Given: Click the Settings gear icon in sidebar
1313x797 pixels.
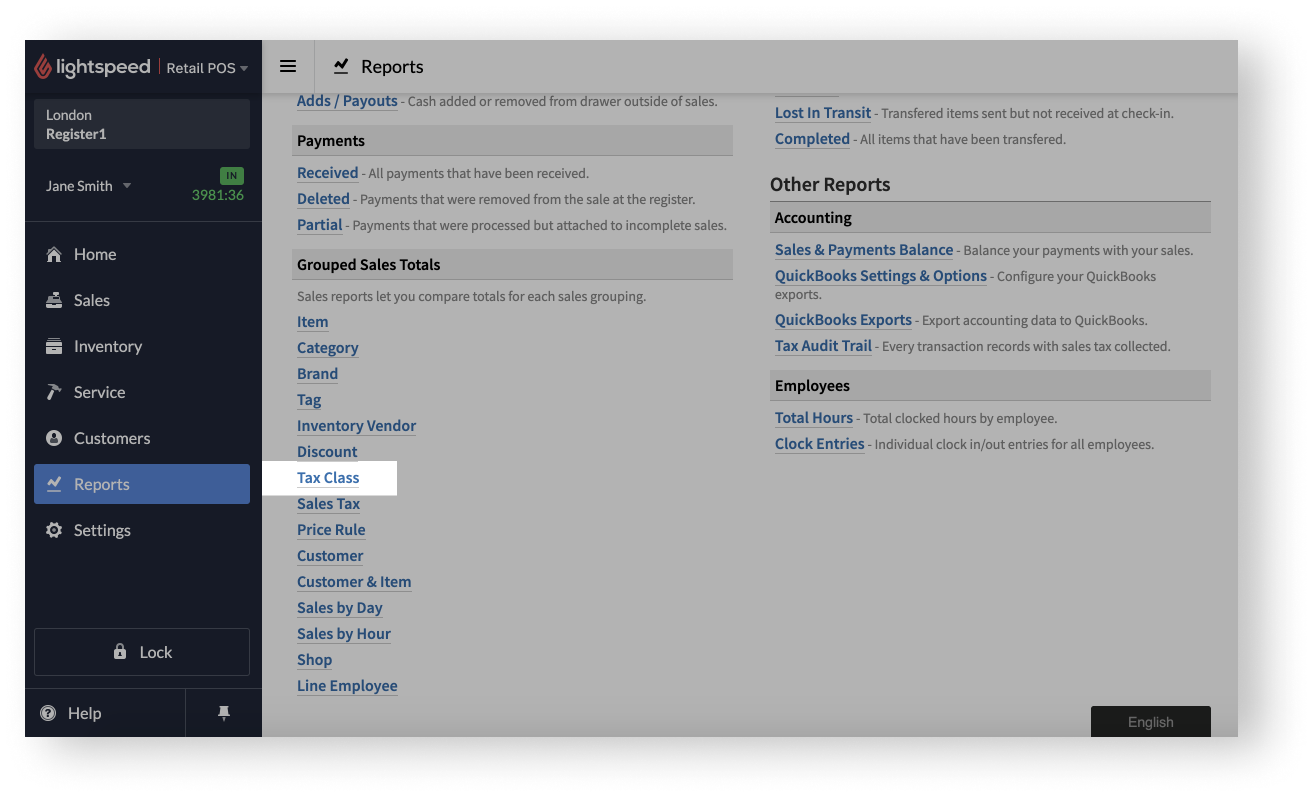Looking at the screenshot, I should 54,530.
